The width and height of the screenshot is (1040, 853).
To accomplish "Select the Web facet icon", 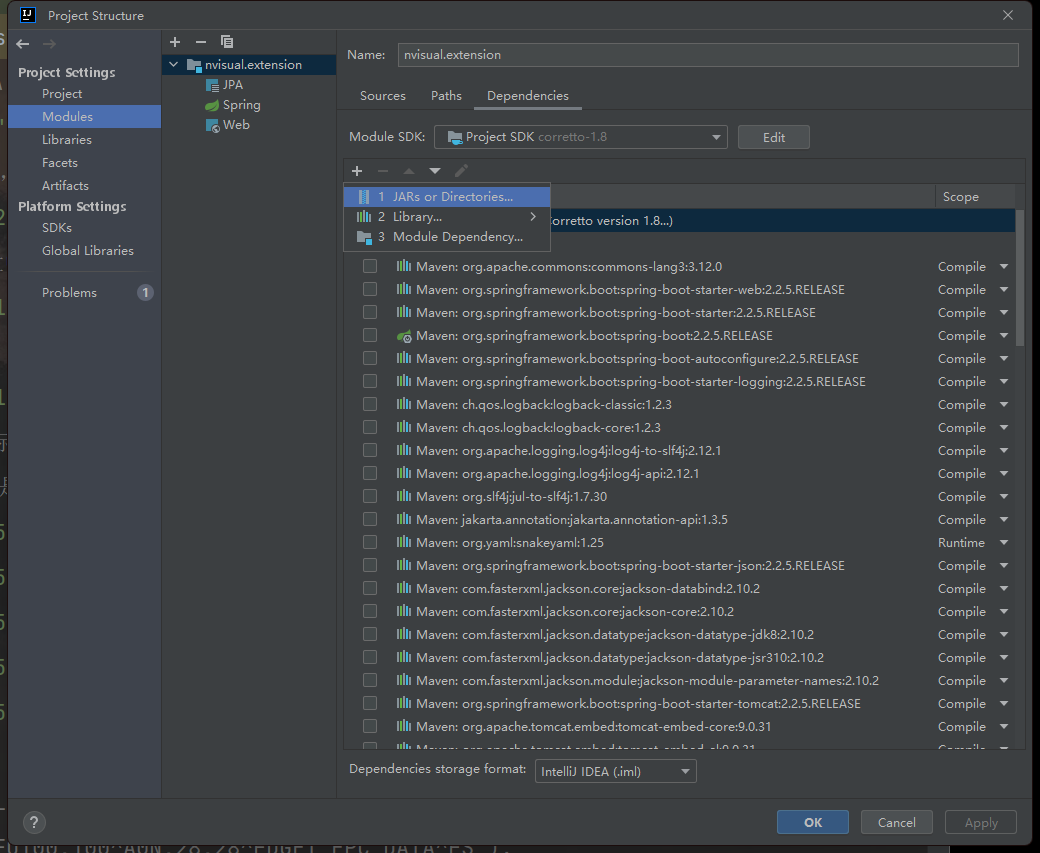I will (212, 125).
